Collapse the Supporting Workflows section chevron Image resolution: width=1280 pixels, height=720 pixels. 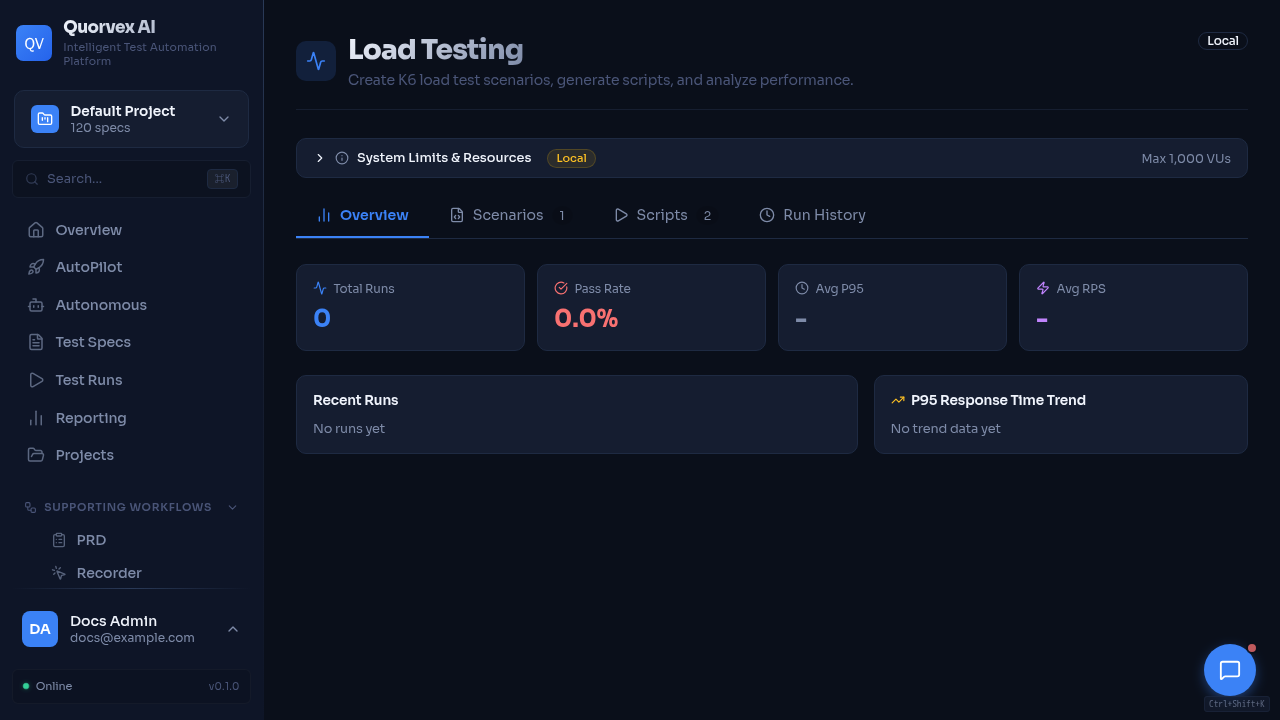[232, 507]
